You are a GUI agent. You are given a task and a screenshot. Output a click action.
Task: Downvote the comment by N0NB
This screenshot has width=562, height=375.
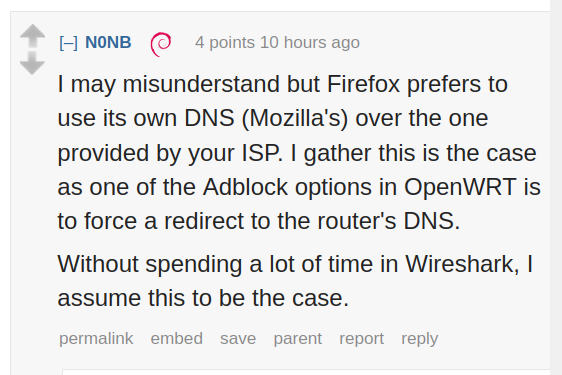pyautogui.click(x=32, y=63)
